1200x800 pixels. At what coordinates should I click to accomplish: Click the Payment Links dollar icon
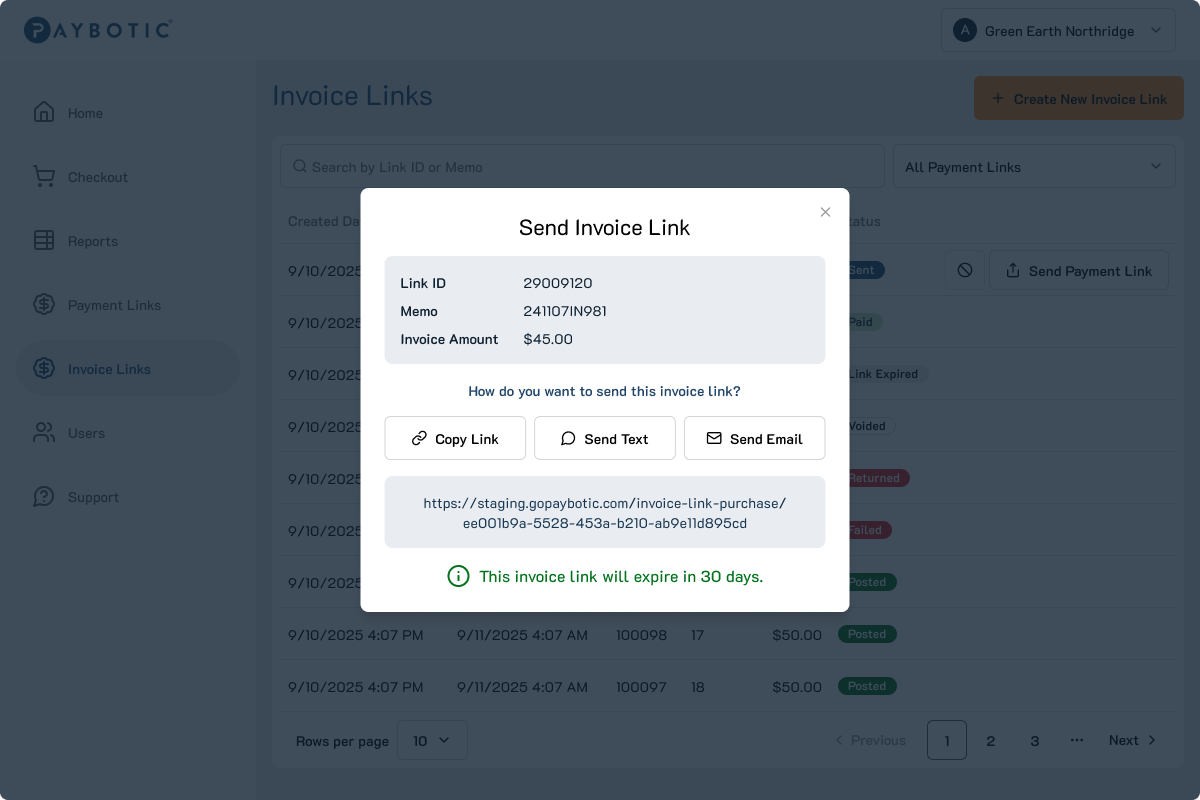click(x=44, y=305)
